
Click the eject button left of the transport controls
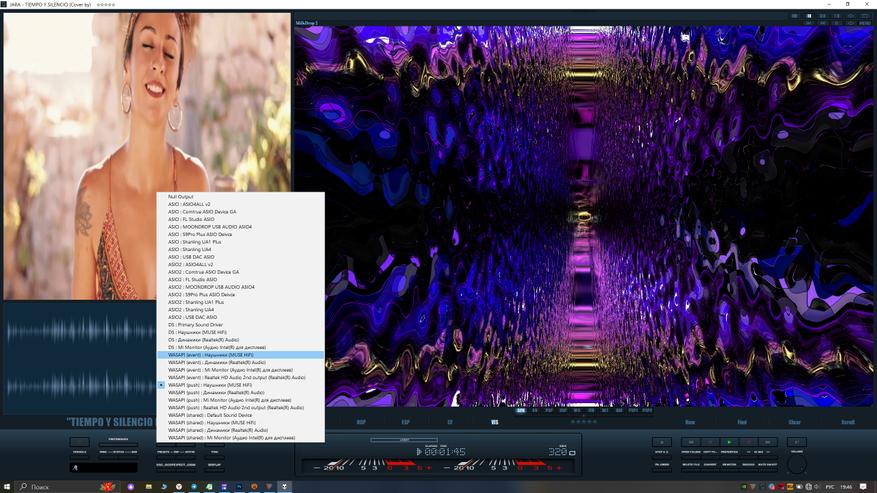click(661, 441)
